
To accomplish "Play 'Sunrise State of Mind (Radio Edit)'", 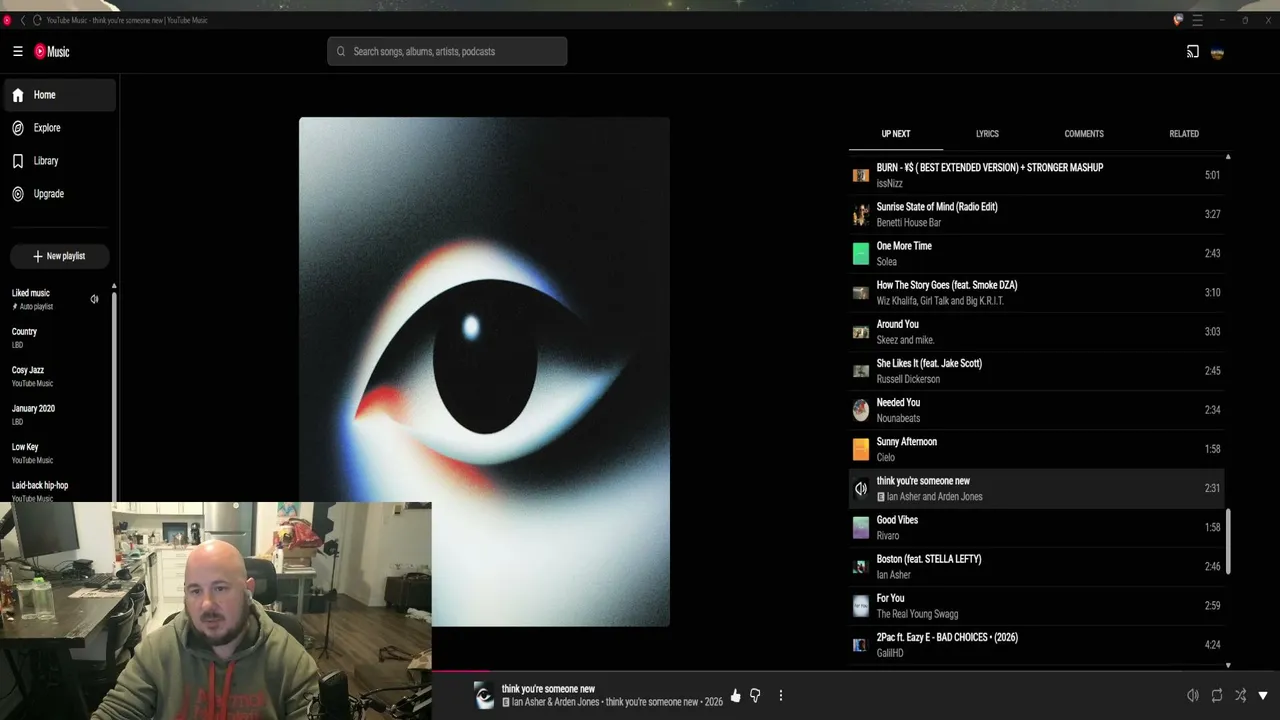I will click(x=1036, y=214).
